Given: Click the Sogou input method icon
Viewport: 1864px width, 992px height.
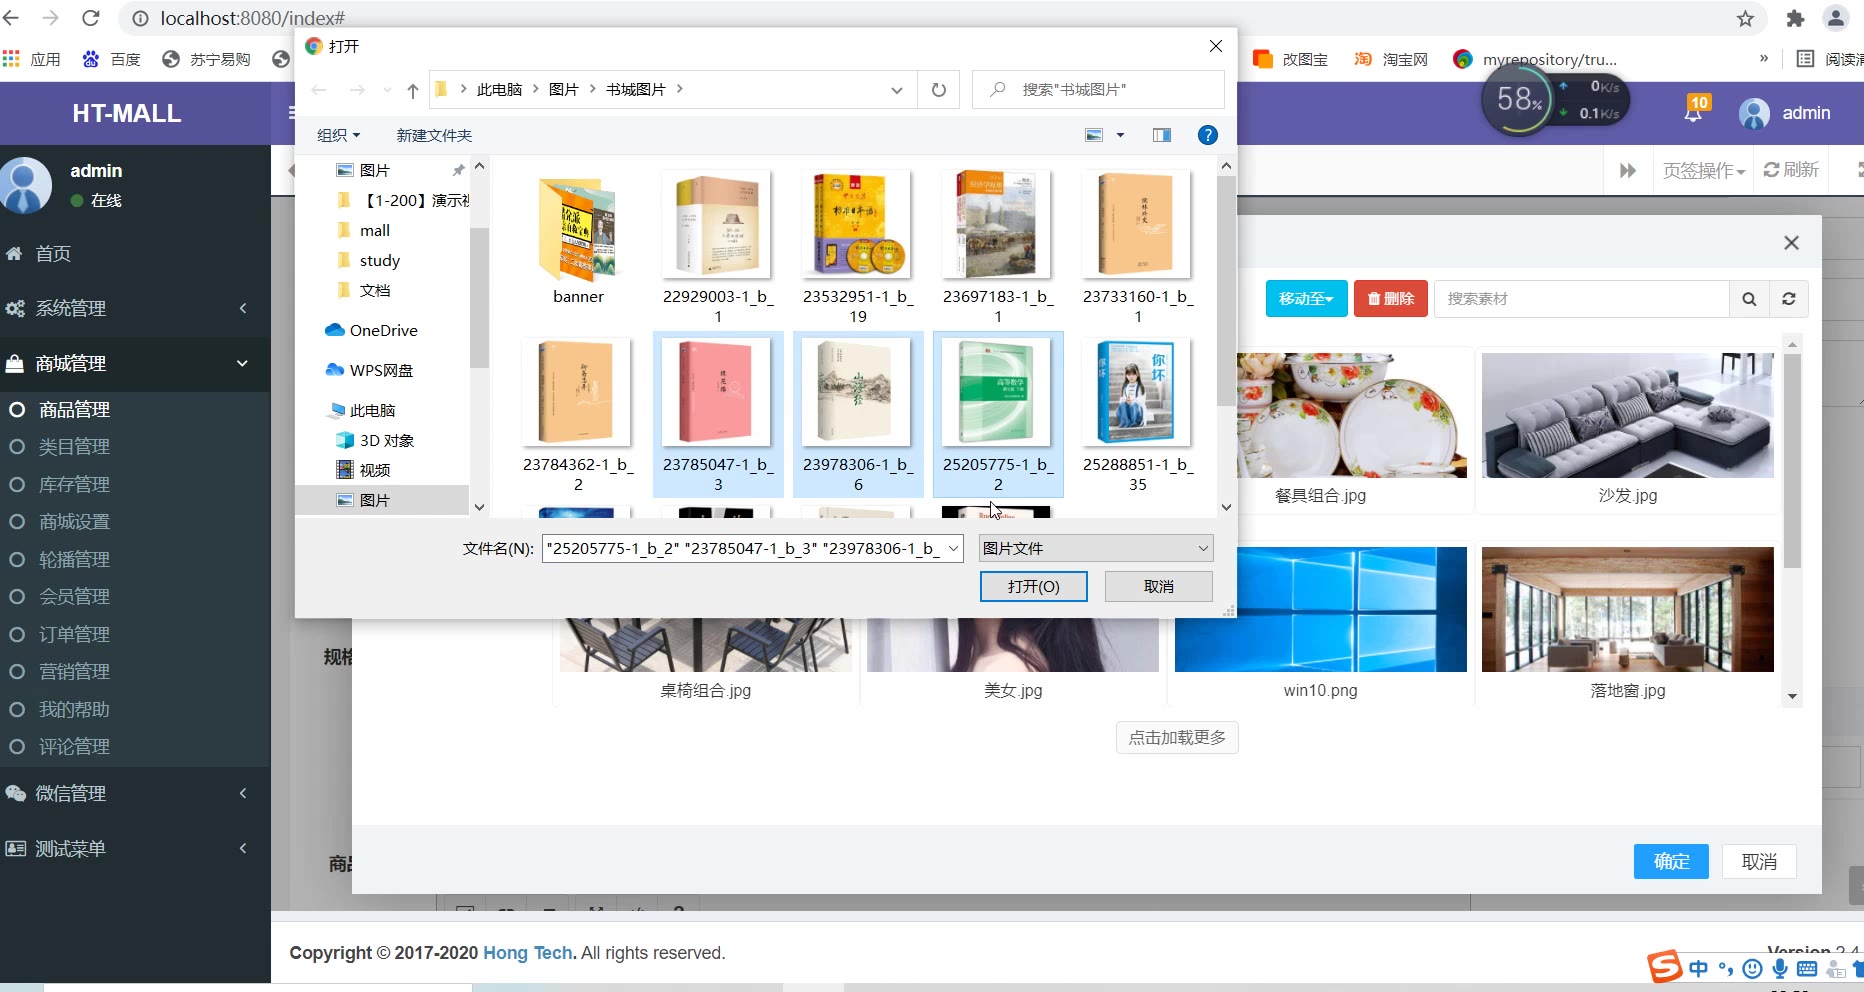Looking at the screenshot, I should [1664, 967].
